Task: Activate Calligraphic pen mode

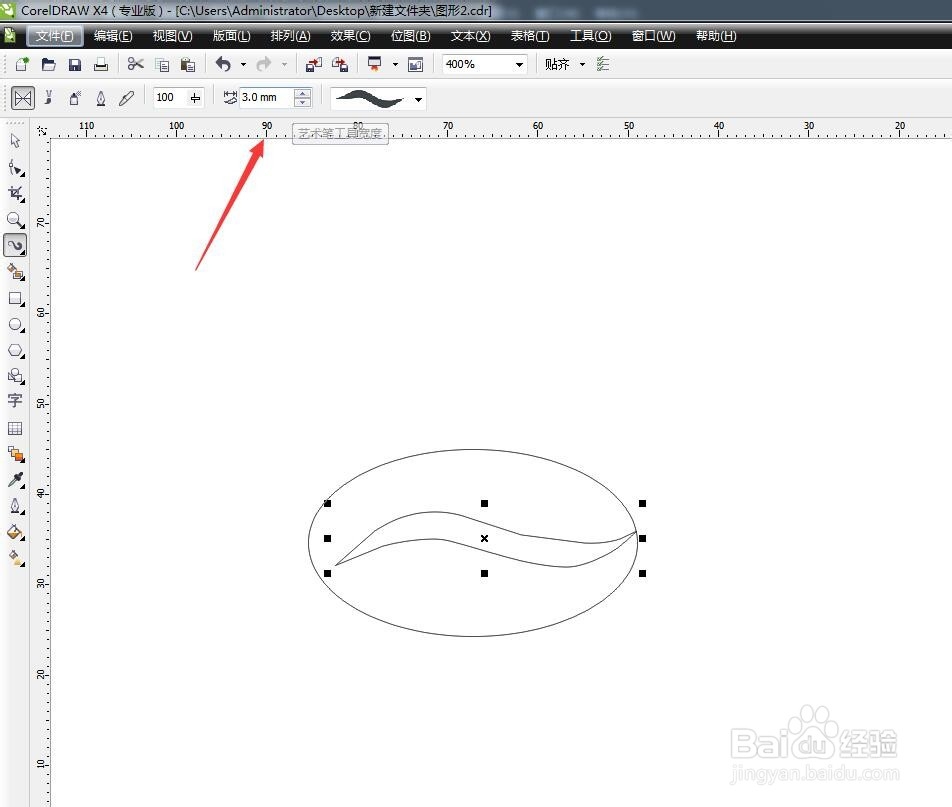Action: click(x=101, y=98)
